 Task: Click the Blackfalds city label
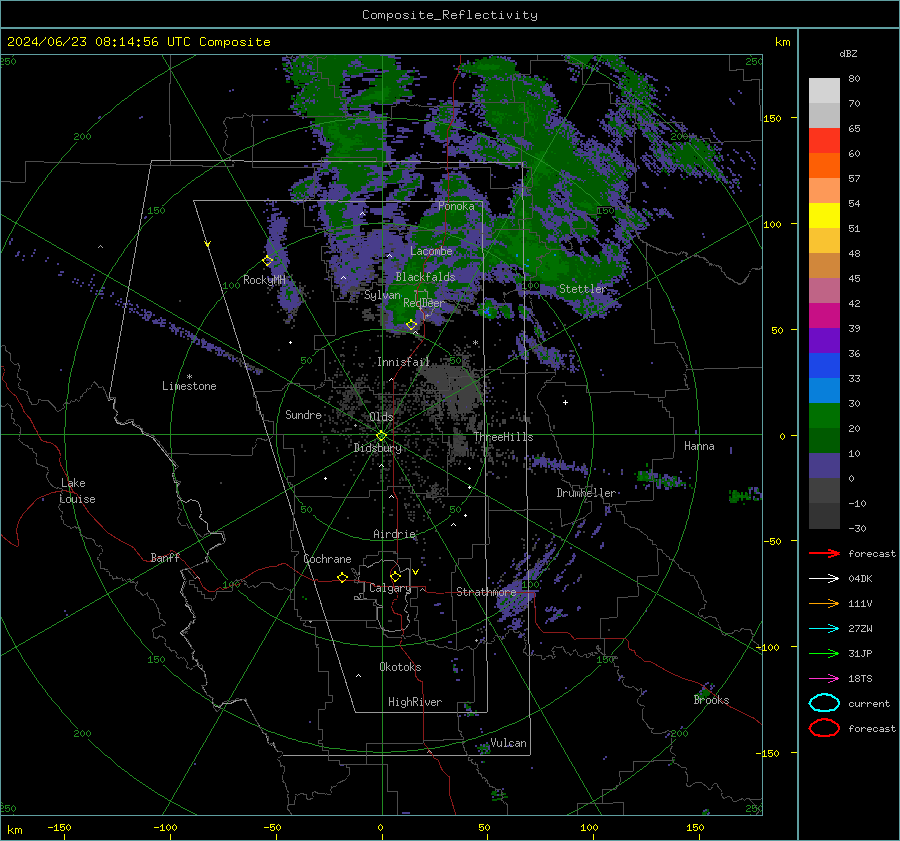click(x=425, y=277)
